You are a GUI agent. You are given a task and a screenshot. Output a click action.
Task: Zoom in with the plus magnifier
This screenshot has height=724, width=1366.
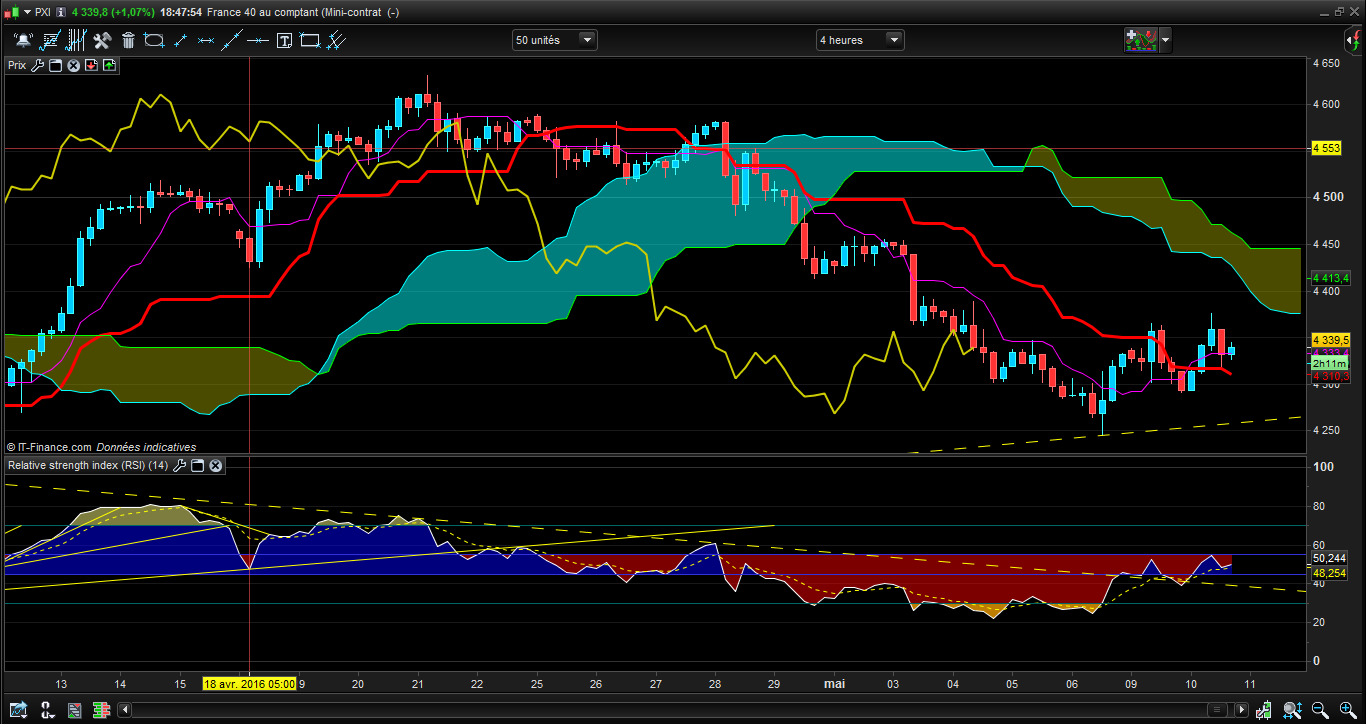pyautogui.click(x=1346, y=710)
